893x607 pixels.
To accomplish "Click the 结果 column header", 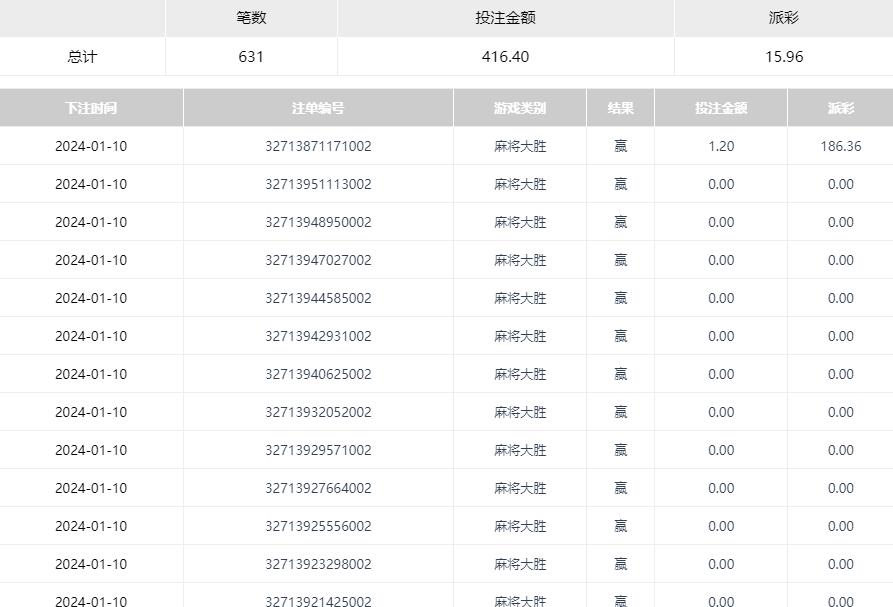I will [621, 108].
